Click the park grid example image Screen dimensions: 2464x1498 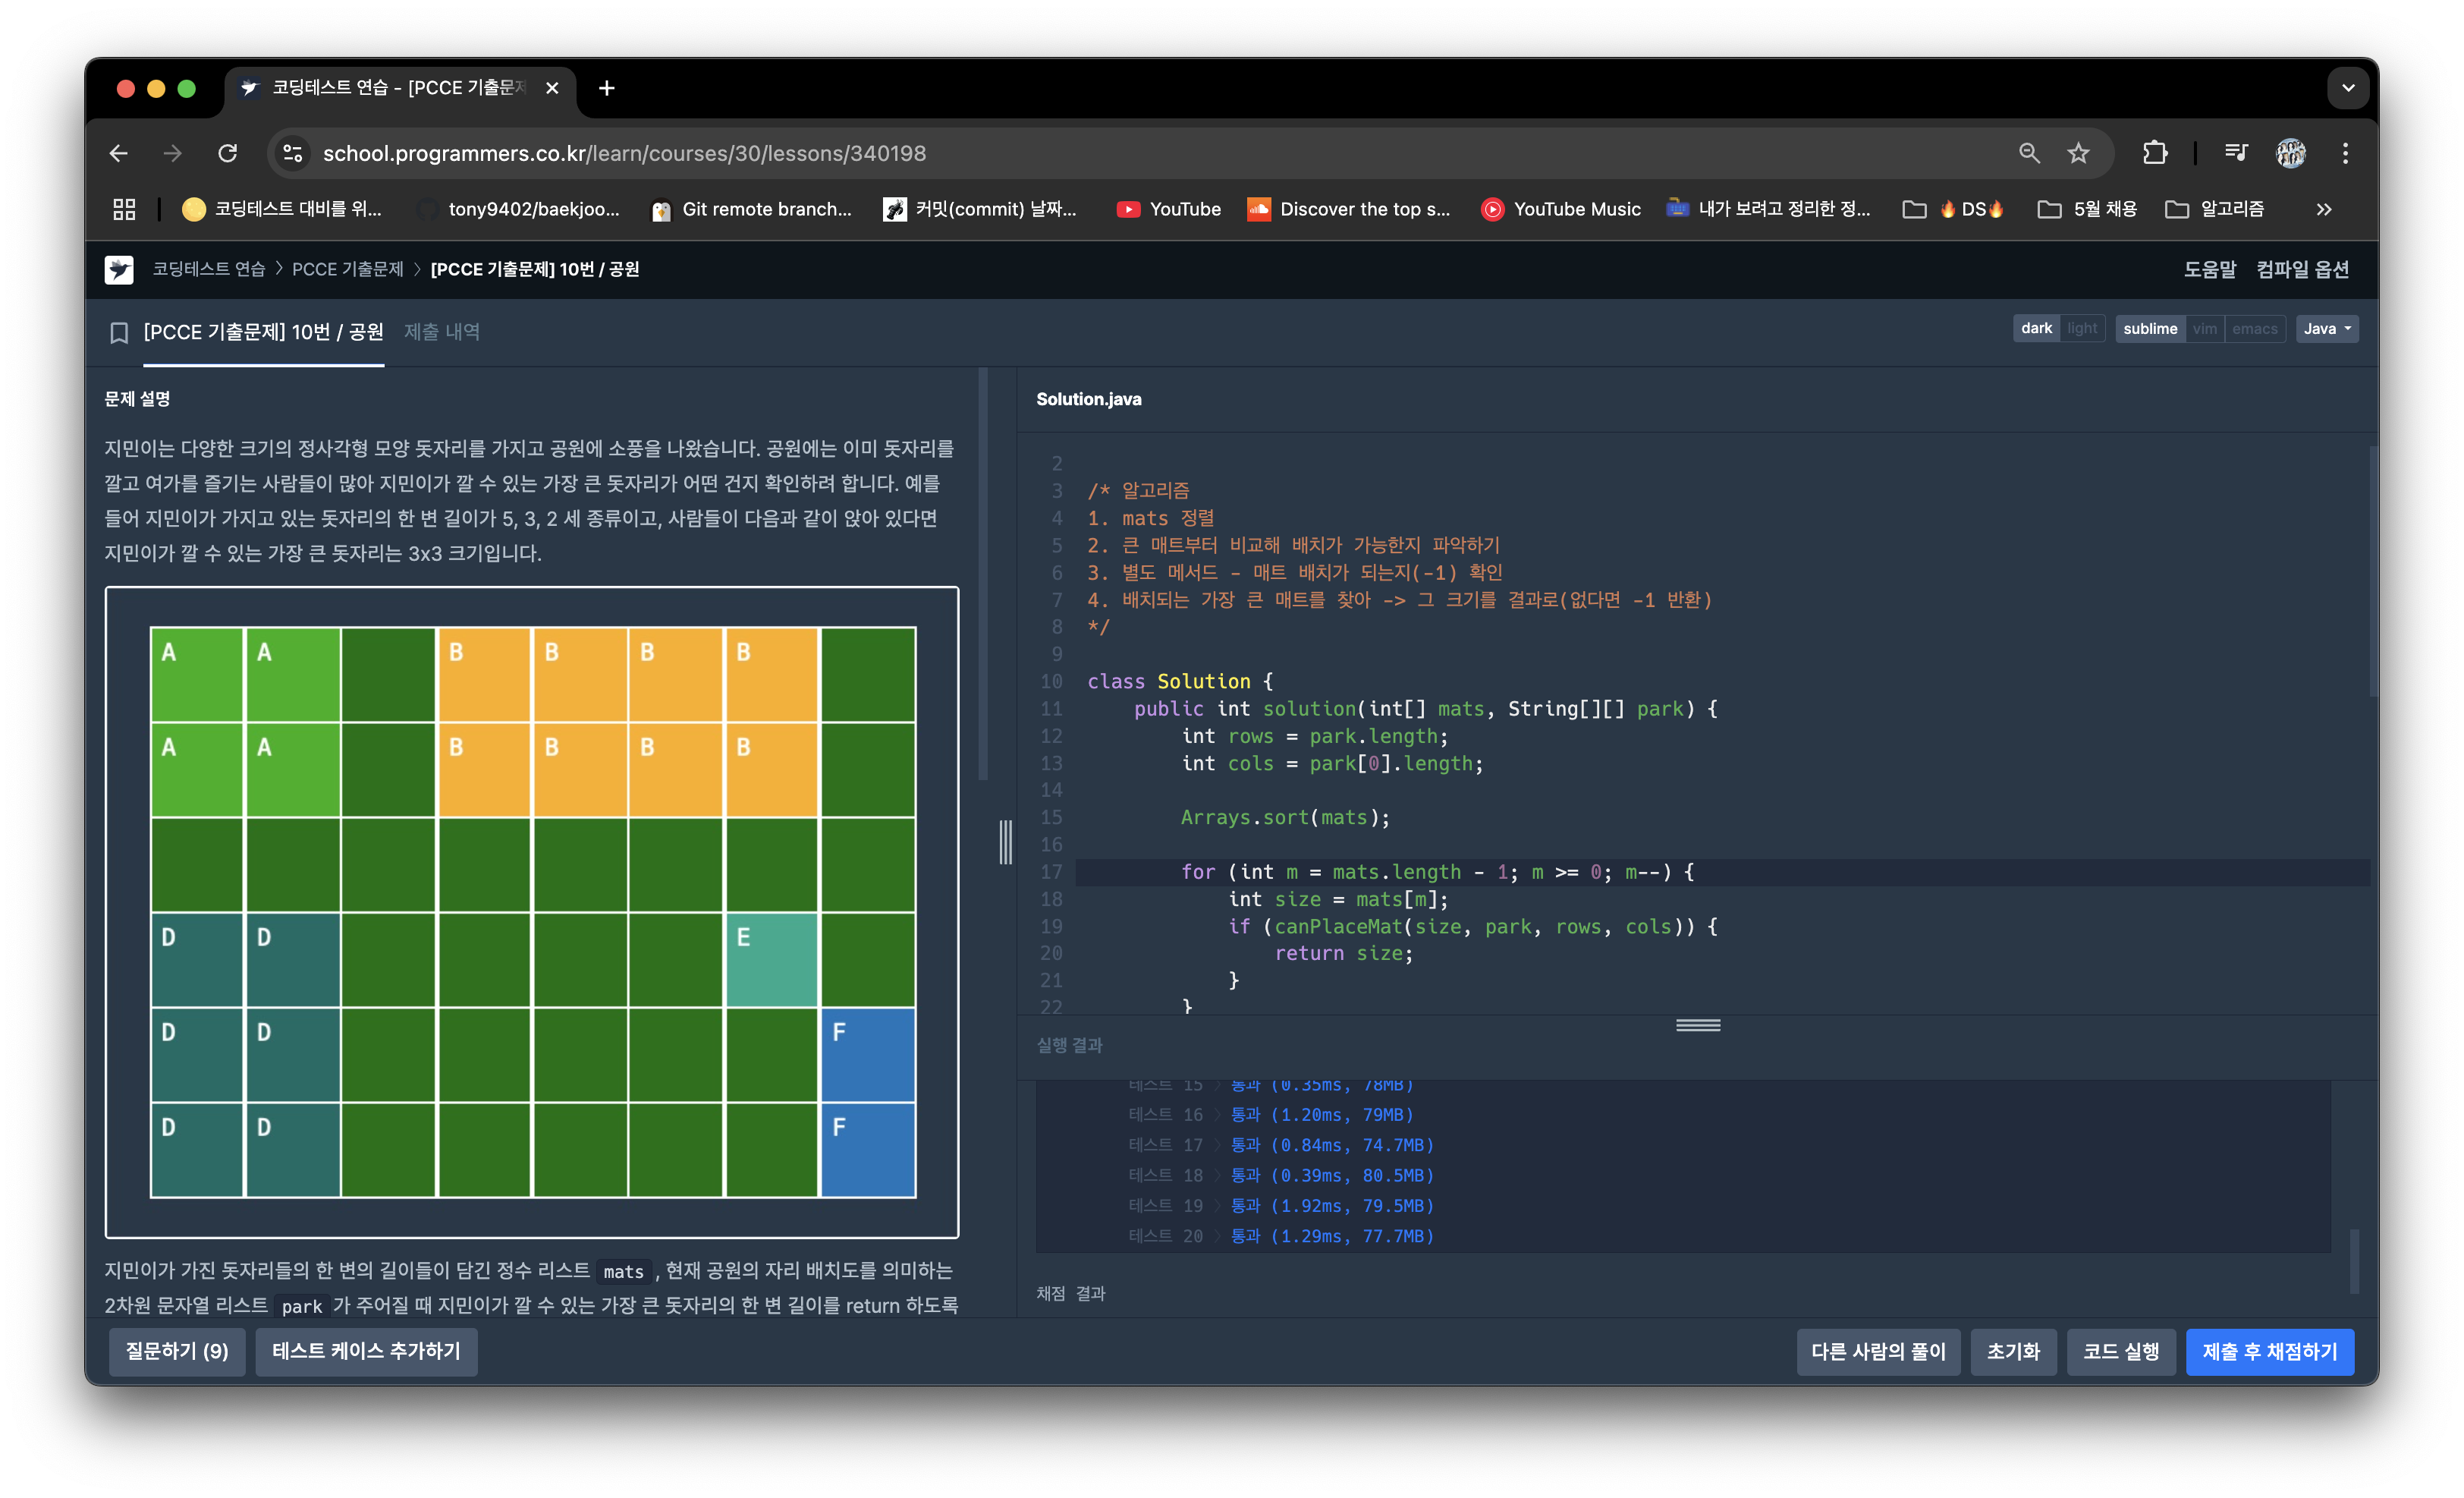tap(532, 912)
